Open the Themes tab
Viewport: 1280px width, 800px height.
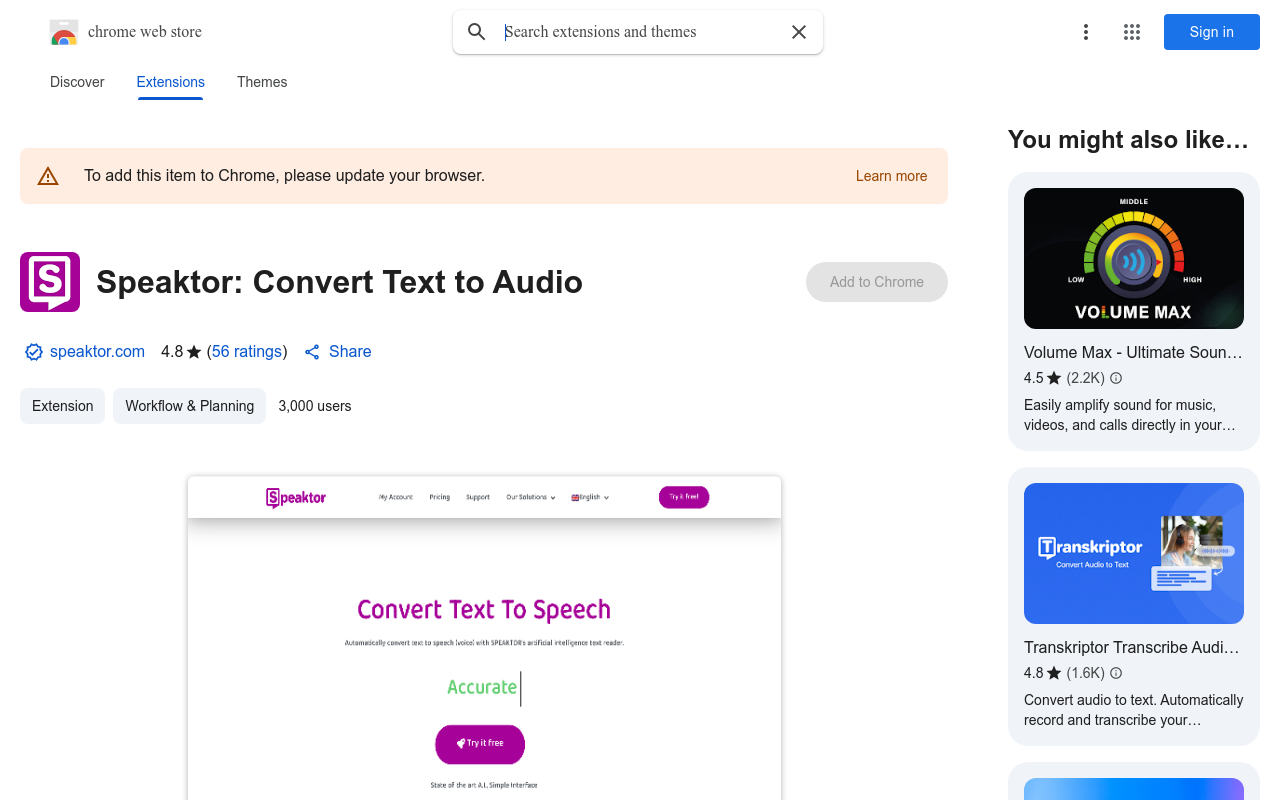[262, 82]
